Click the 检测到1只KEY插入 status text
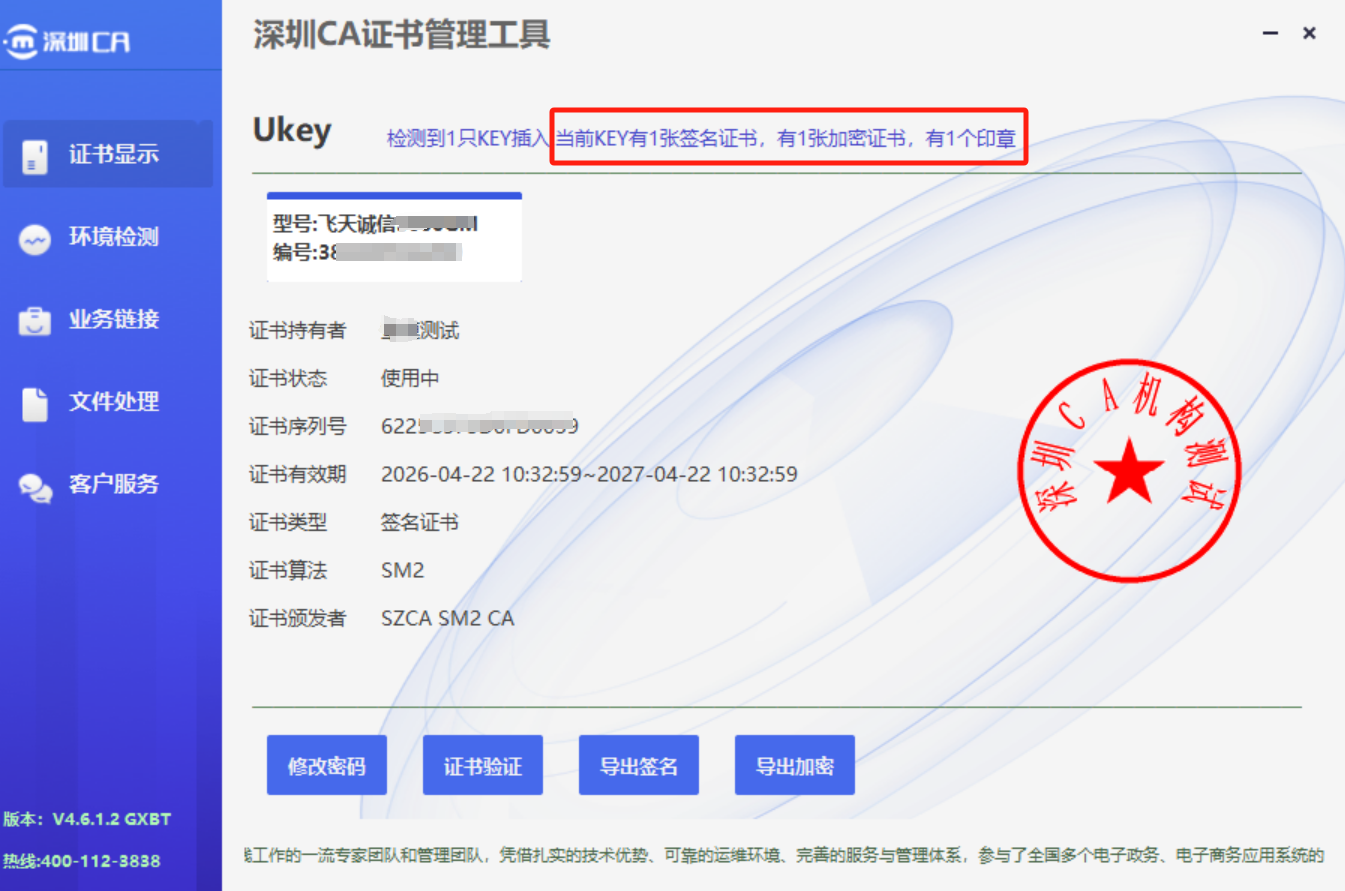Viewport: 1345px width, 891px height. tap(469, 139)
